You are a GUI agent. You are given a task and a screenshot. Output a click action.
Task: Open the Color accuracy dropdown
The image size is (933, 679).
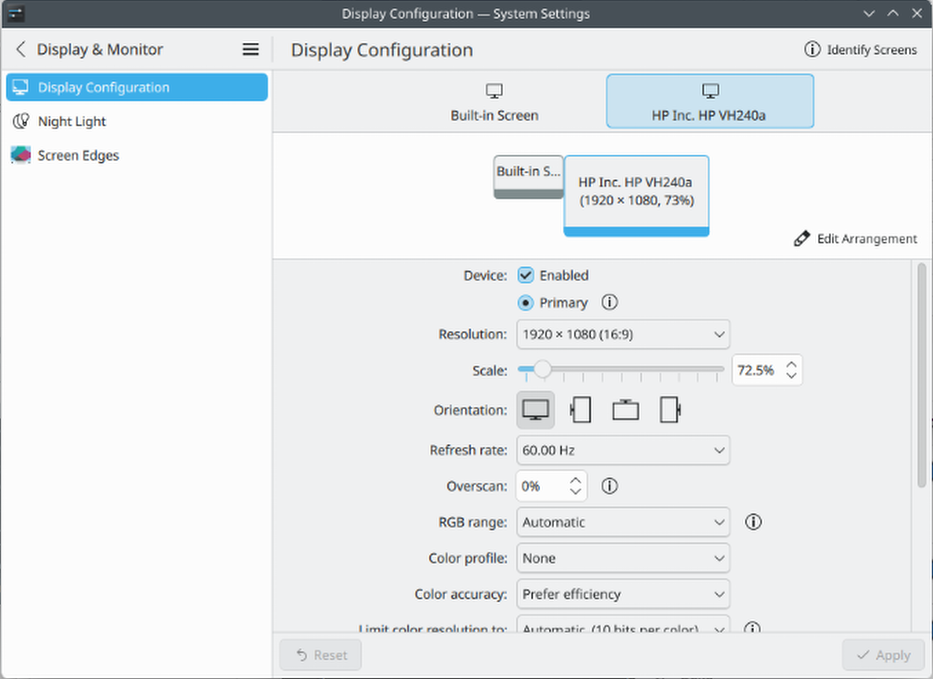(x=623, y=594)
